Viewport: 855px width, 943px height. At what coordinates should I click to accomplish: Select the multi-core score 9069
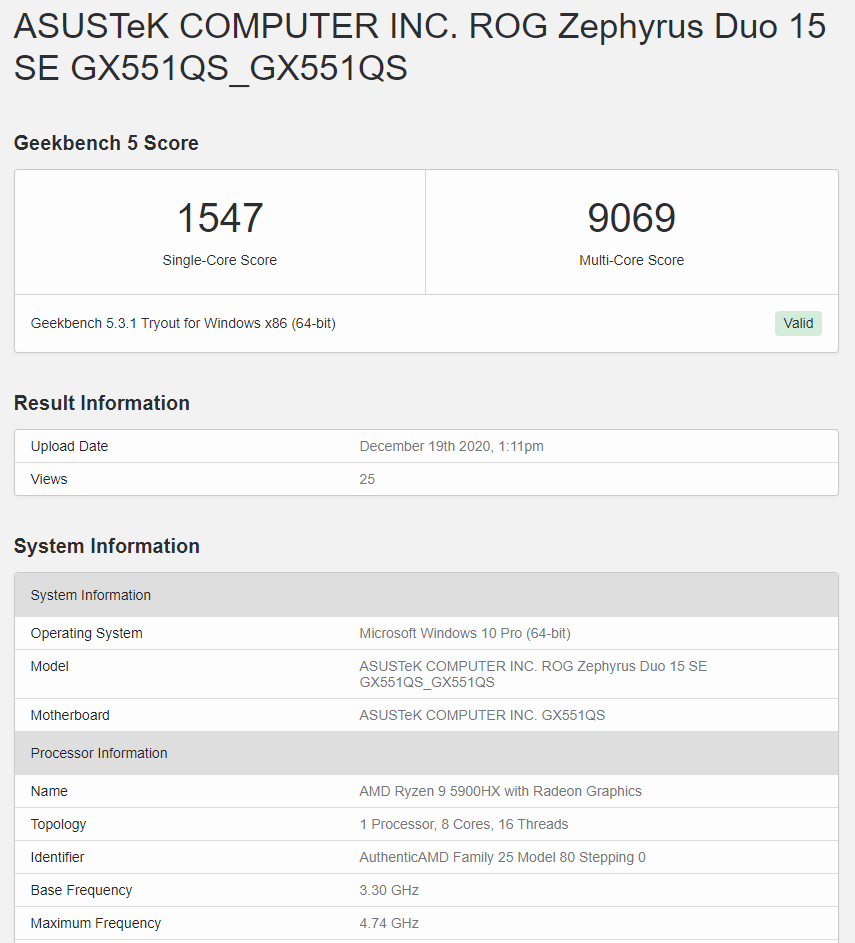[631, 218]
